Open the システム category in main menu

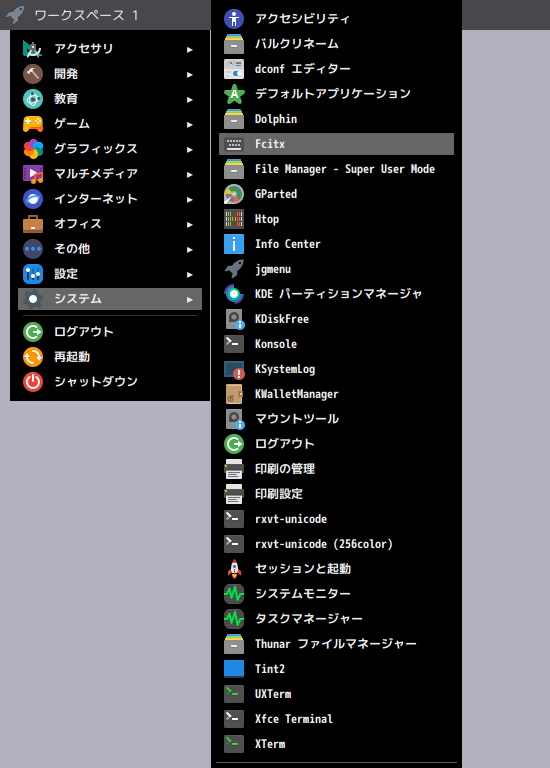point(110,299)
